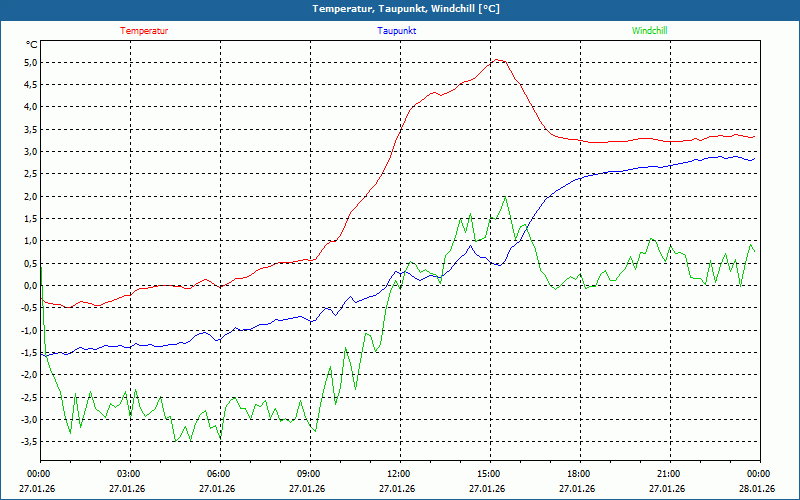Viewport: 800px width, 500px height.
Task: Click the -3,5 y-axis value
Action: (30, 441)
